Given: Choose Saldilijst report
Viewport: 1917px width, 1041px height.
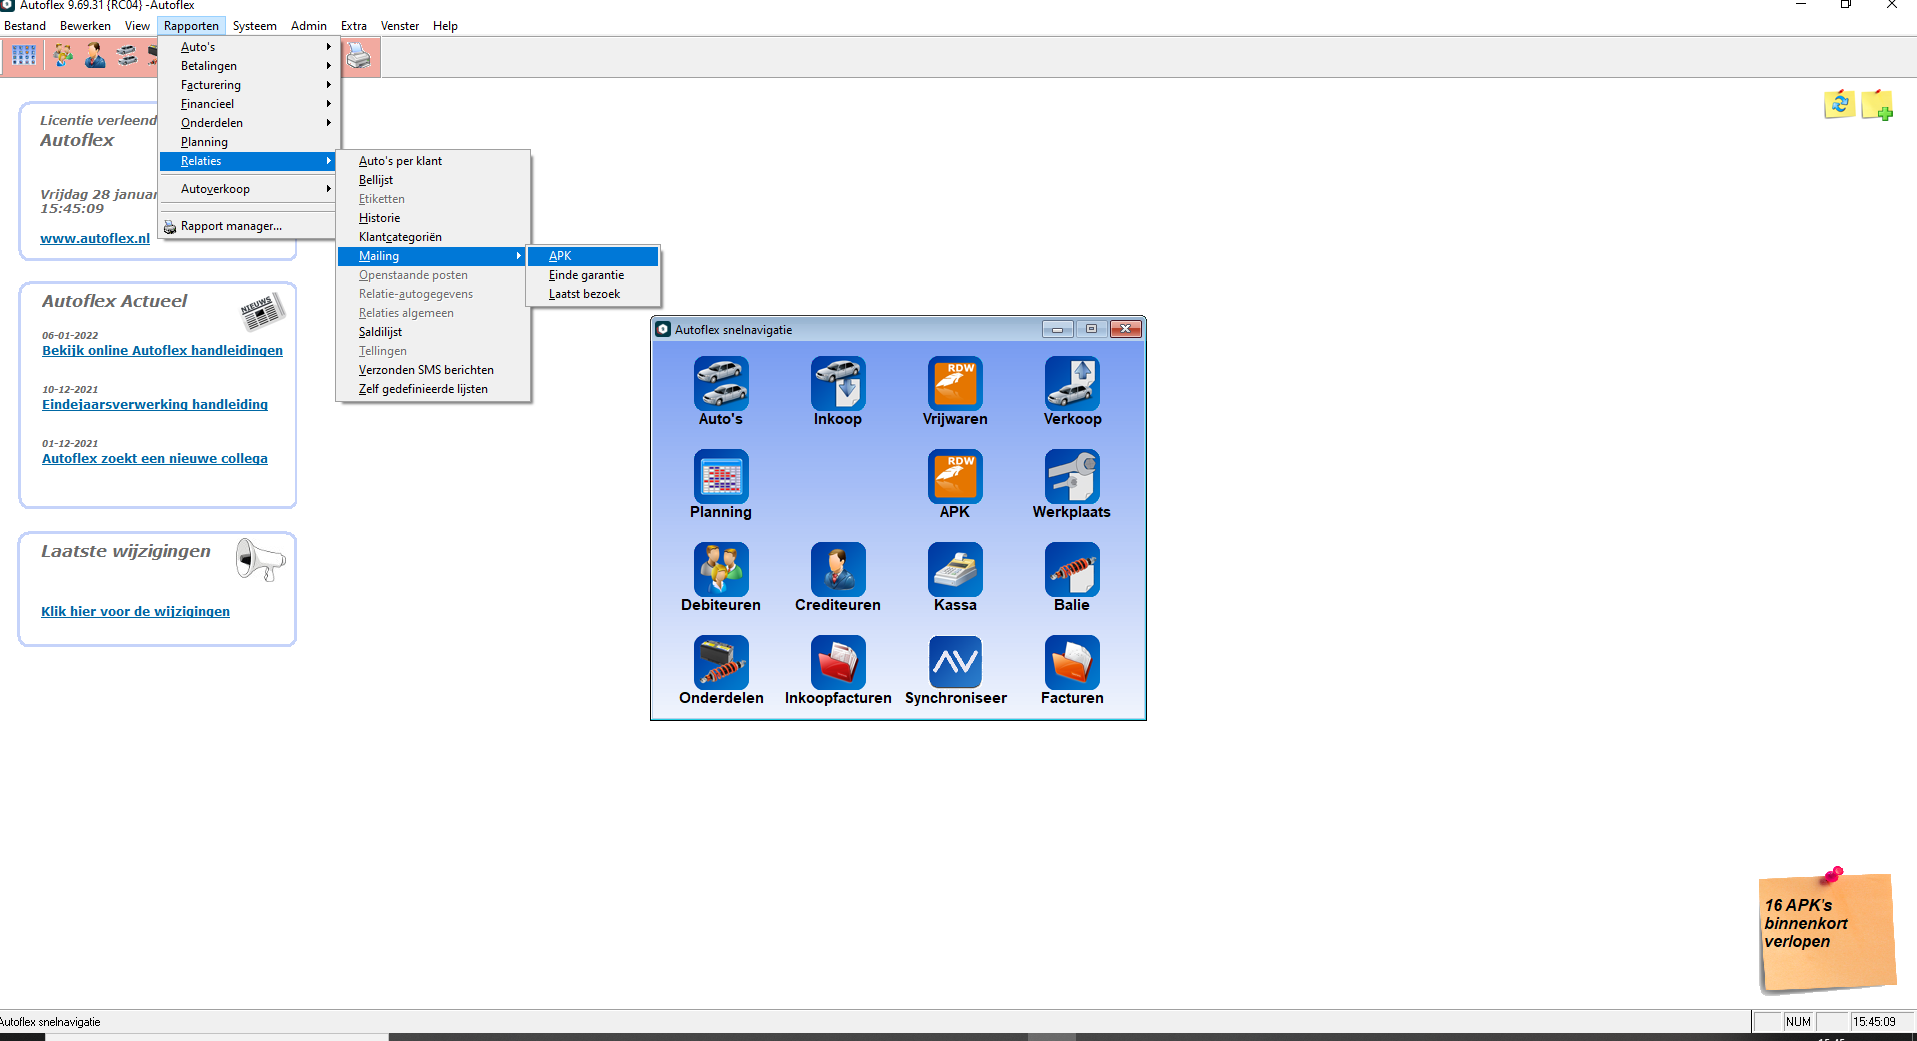Looking at the screenshot, I should 432,332.
